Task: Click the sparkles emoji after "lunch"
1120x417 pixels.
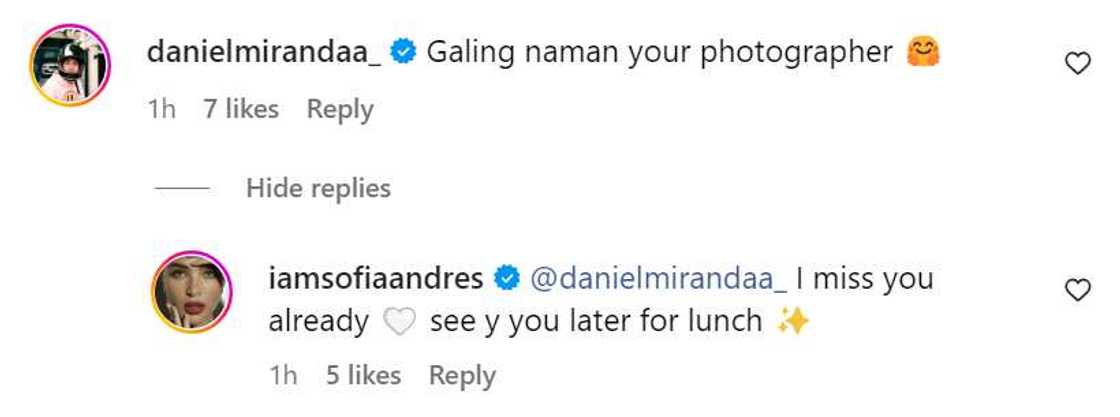Action: [792, 322]
